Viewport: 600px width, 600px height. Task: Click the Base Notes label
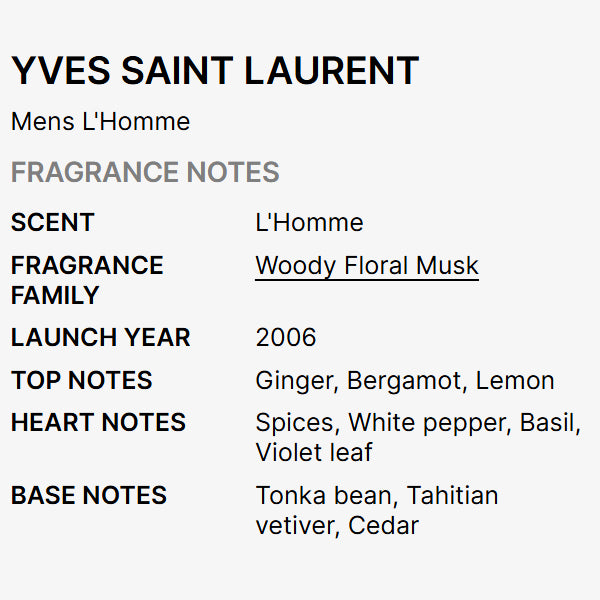pyautogui.click(x=89, y=495)
